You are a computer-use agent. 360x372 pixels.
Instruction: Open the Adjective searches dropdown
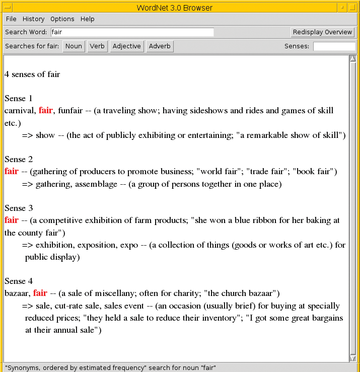click(x=126, y=46)
